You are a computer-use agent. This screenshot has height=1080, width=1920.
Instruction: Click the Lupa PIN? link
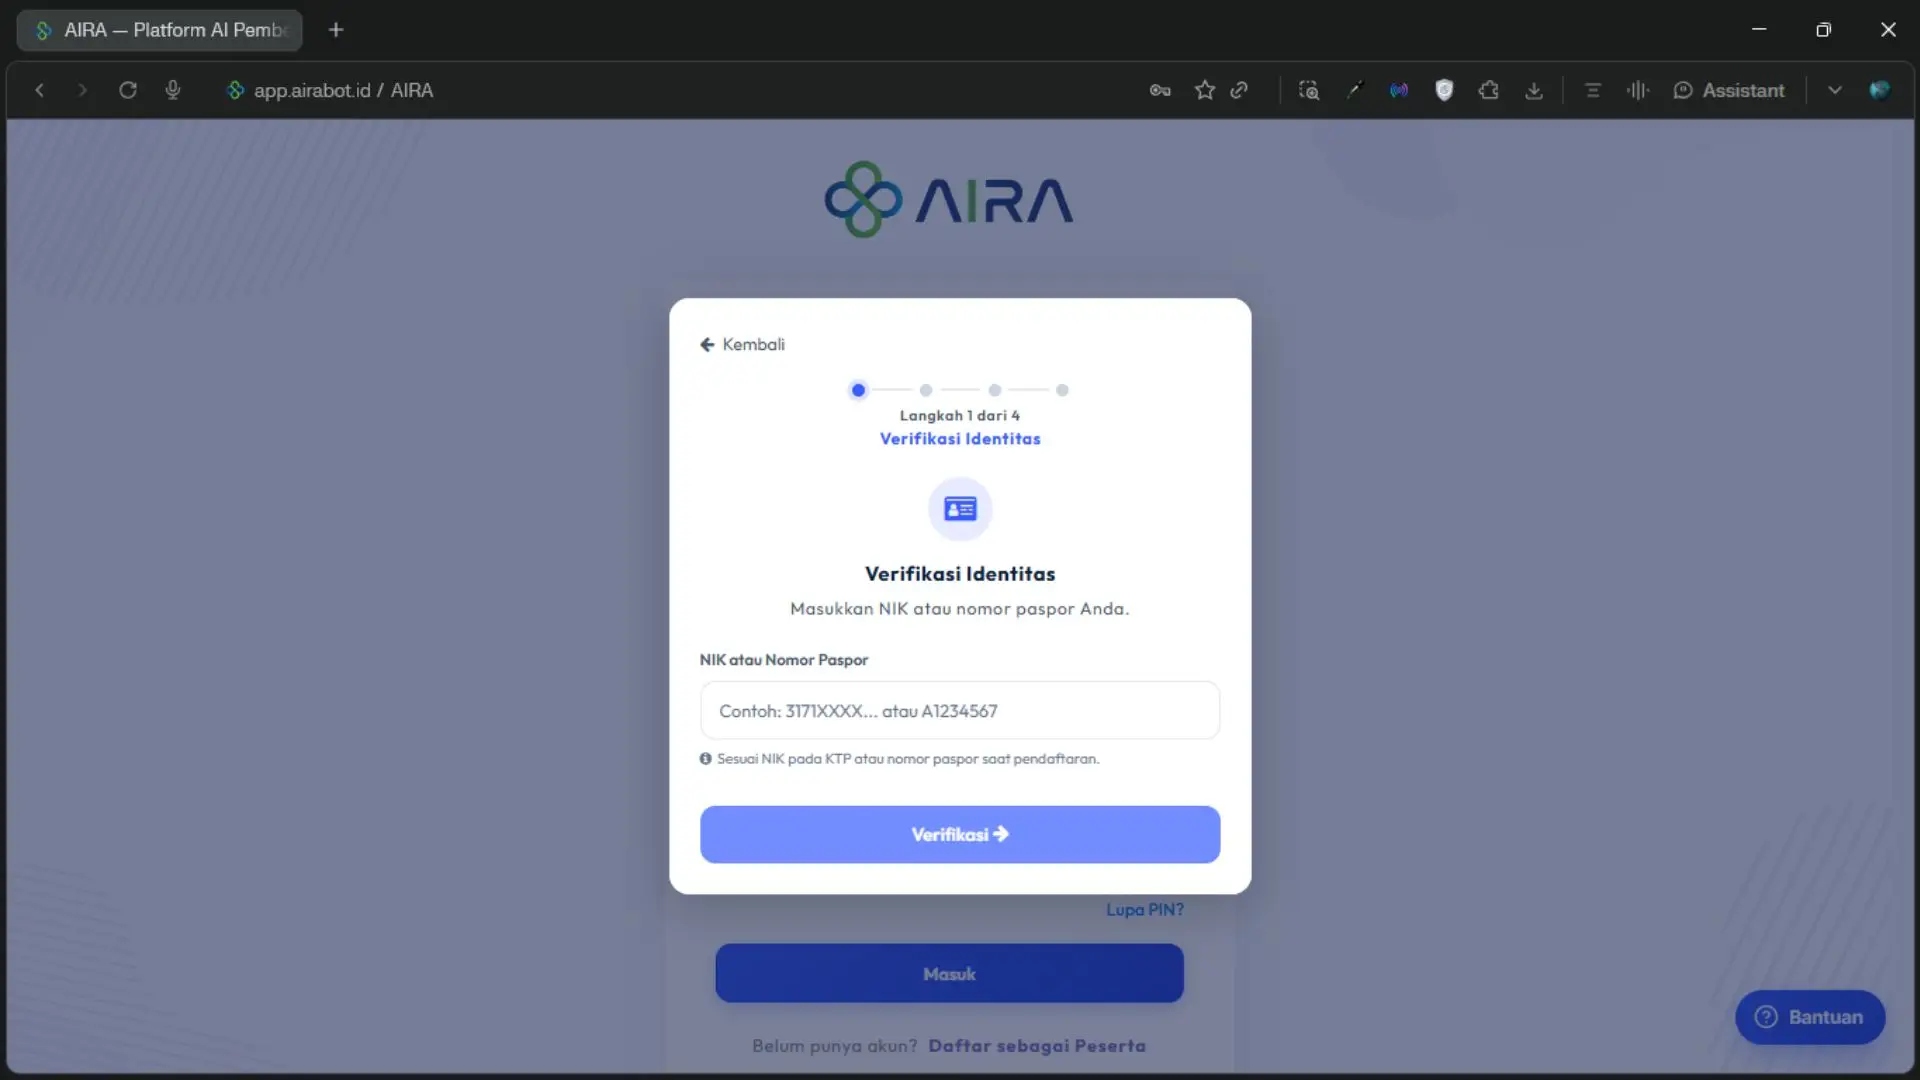tap(1145, 909)
